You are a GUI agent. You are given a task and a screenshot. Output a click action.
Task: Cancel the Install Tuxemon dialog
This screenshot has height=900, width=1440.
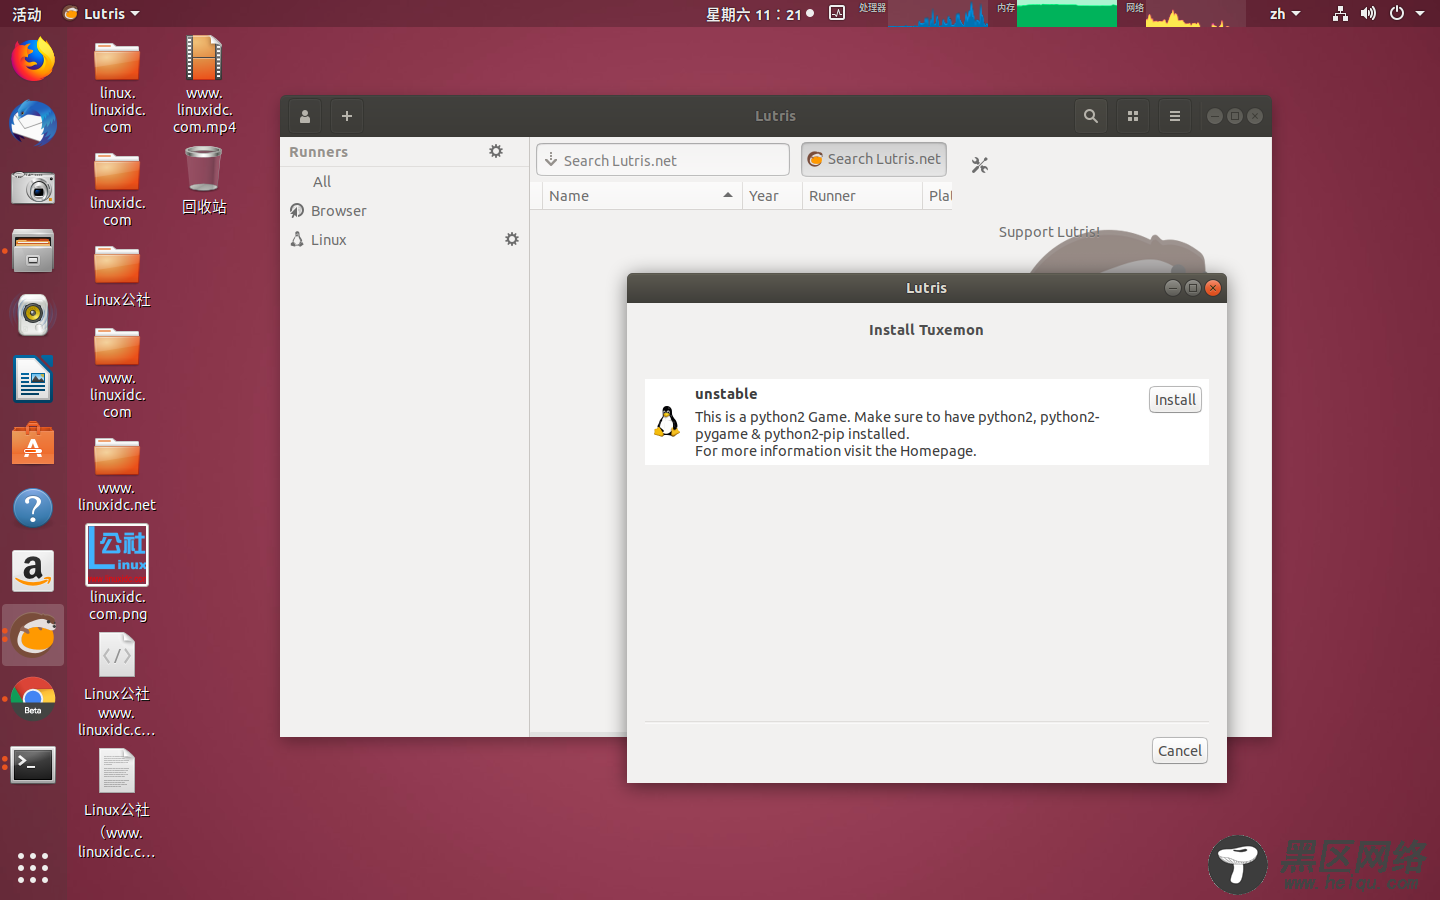pyautogui.click(x=1180, y=751)
